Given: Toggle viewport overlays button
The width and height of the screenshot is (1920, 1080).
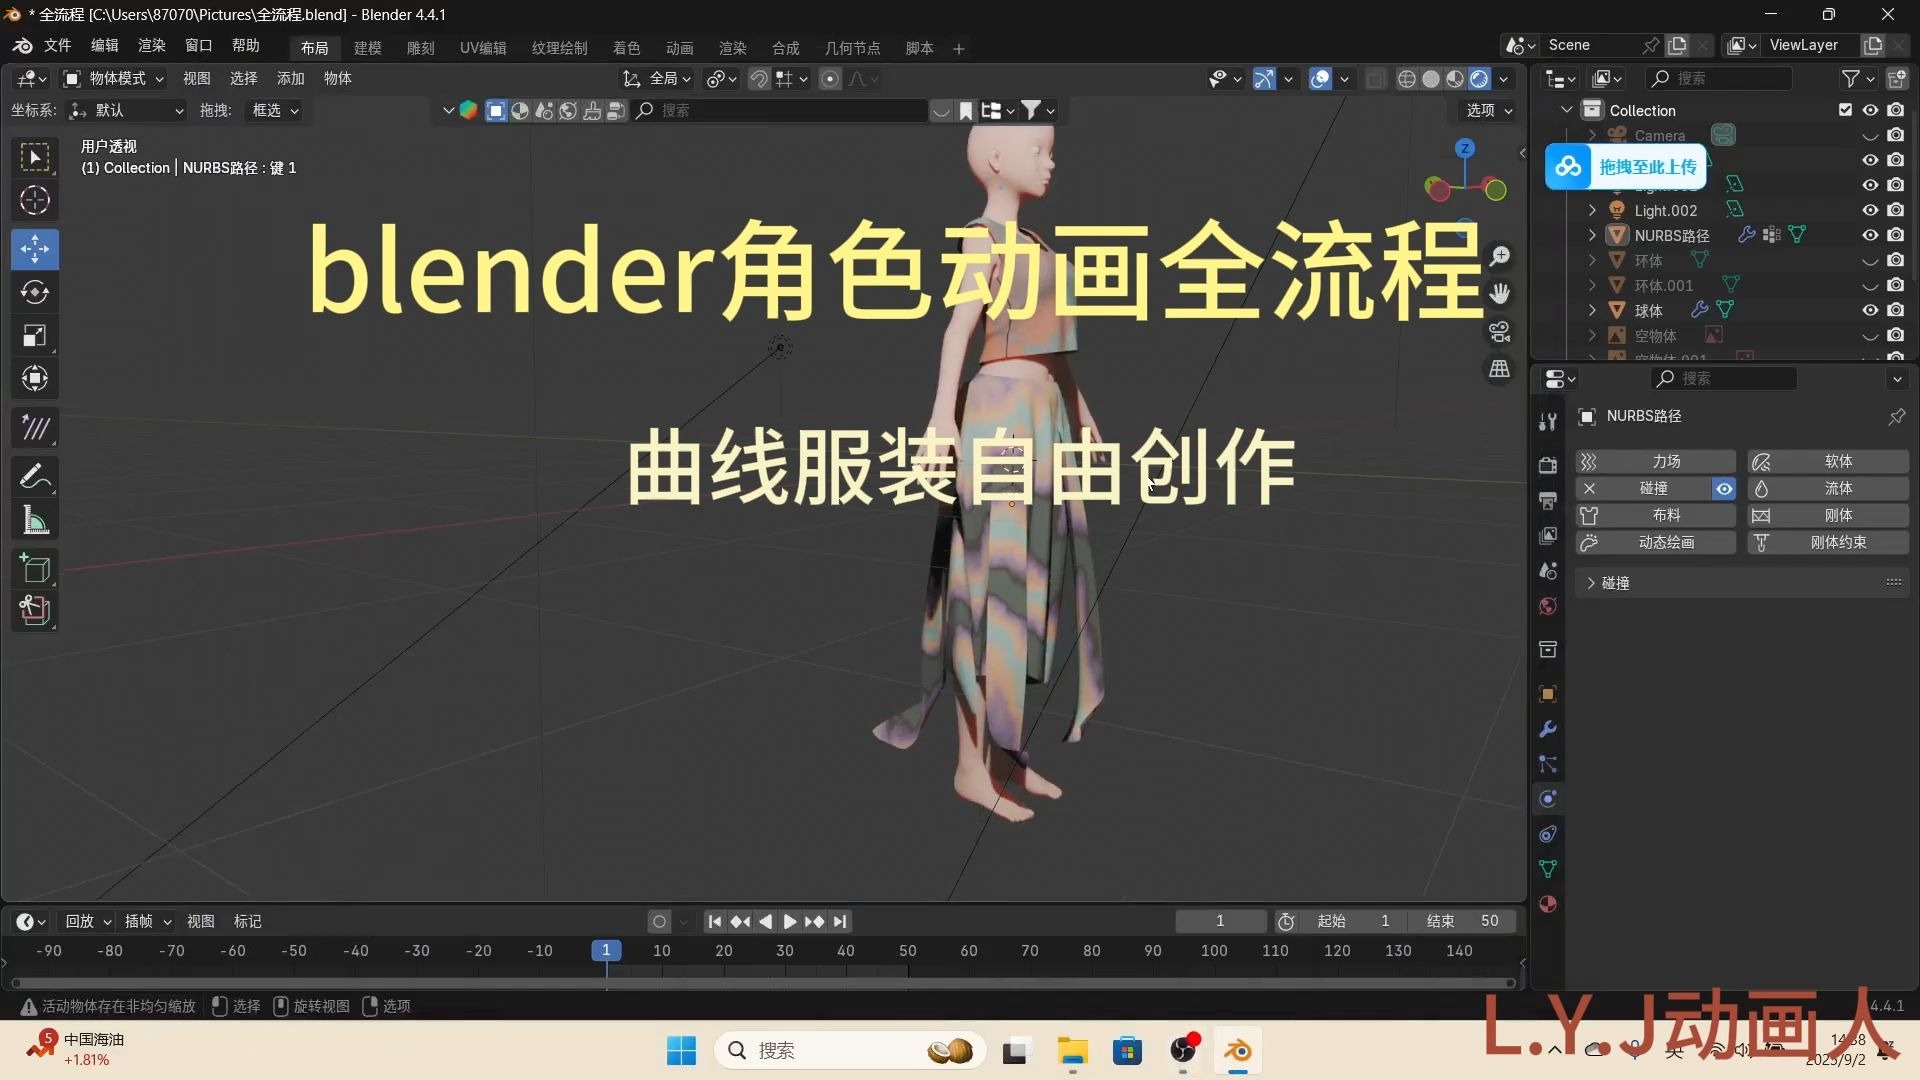Looking at the screenshot, I should (x=1320, y=79).
